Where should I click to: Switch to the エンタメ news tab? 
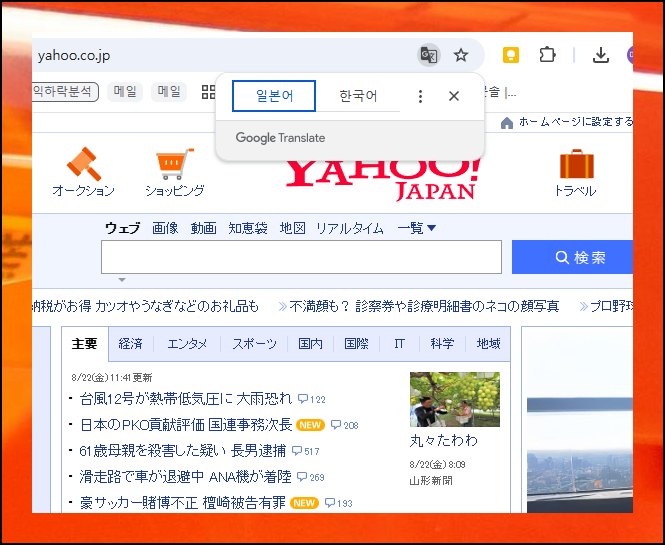[x=187, y=344]
